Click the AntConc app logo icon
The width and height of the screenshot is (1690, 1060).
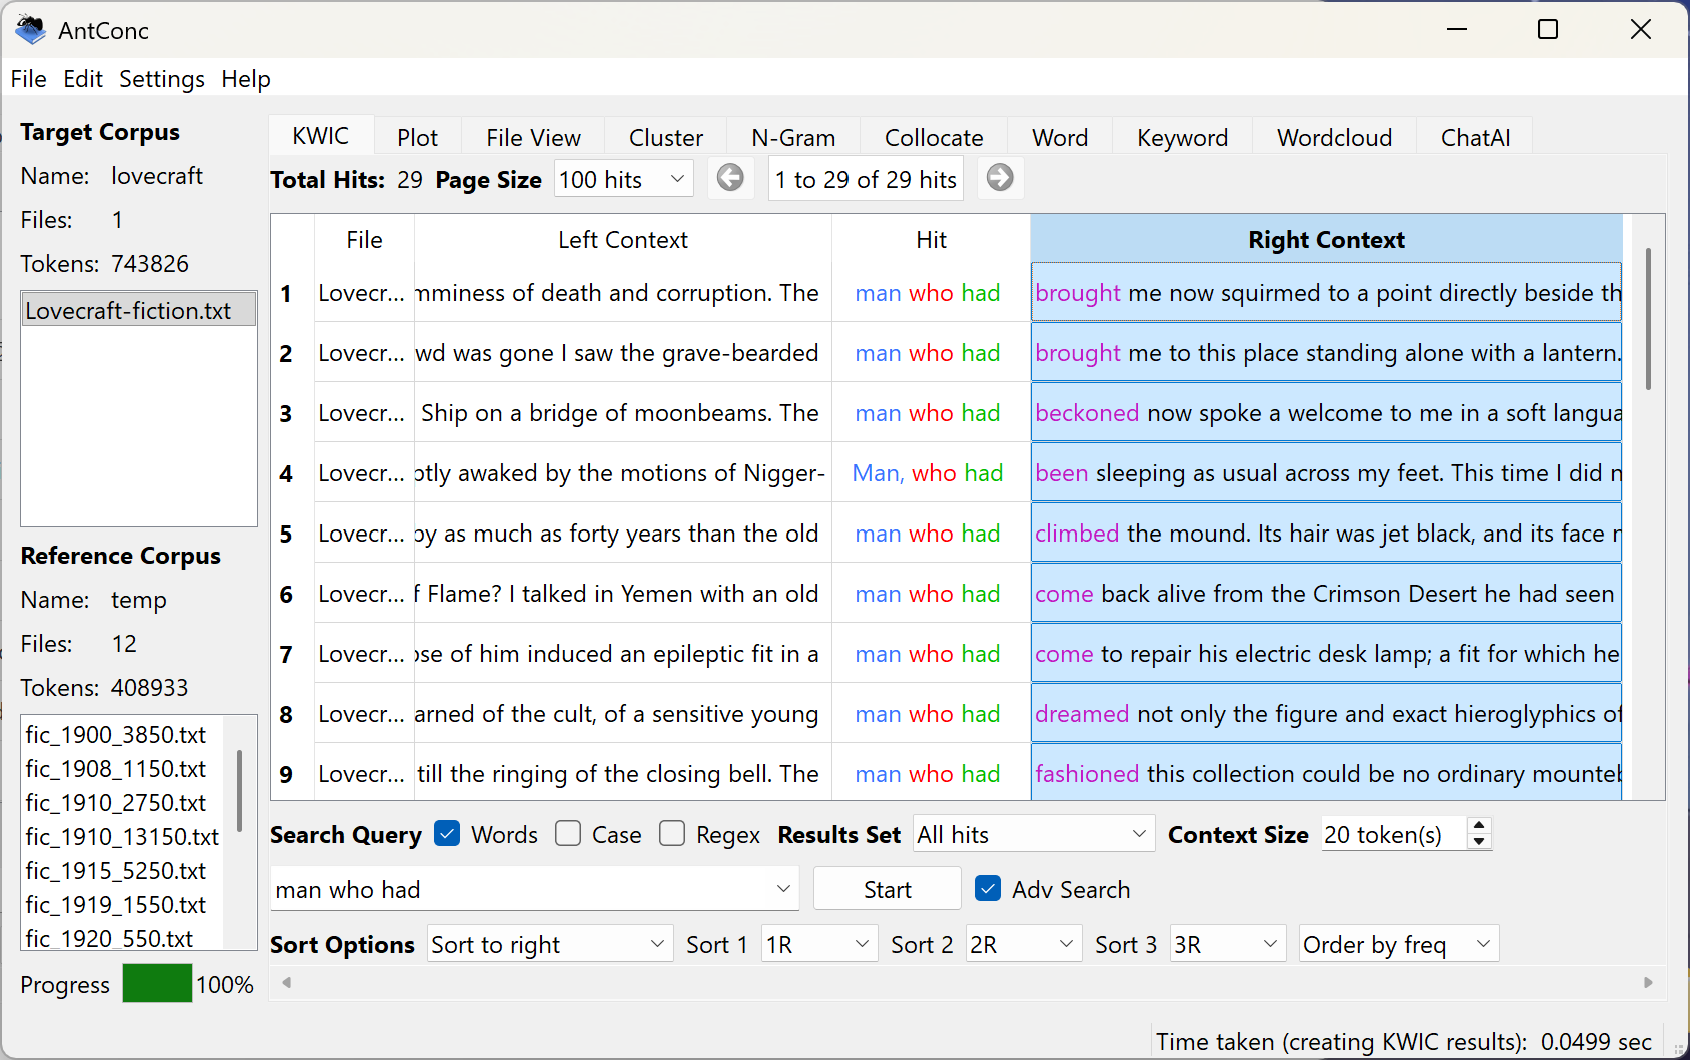(x=30, y=30)
